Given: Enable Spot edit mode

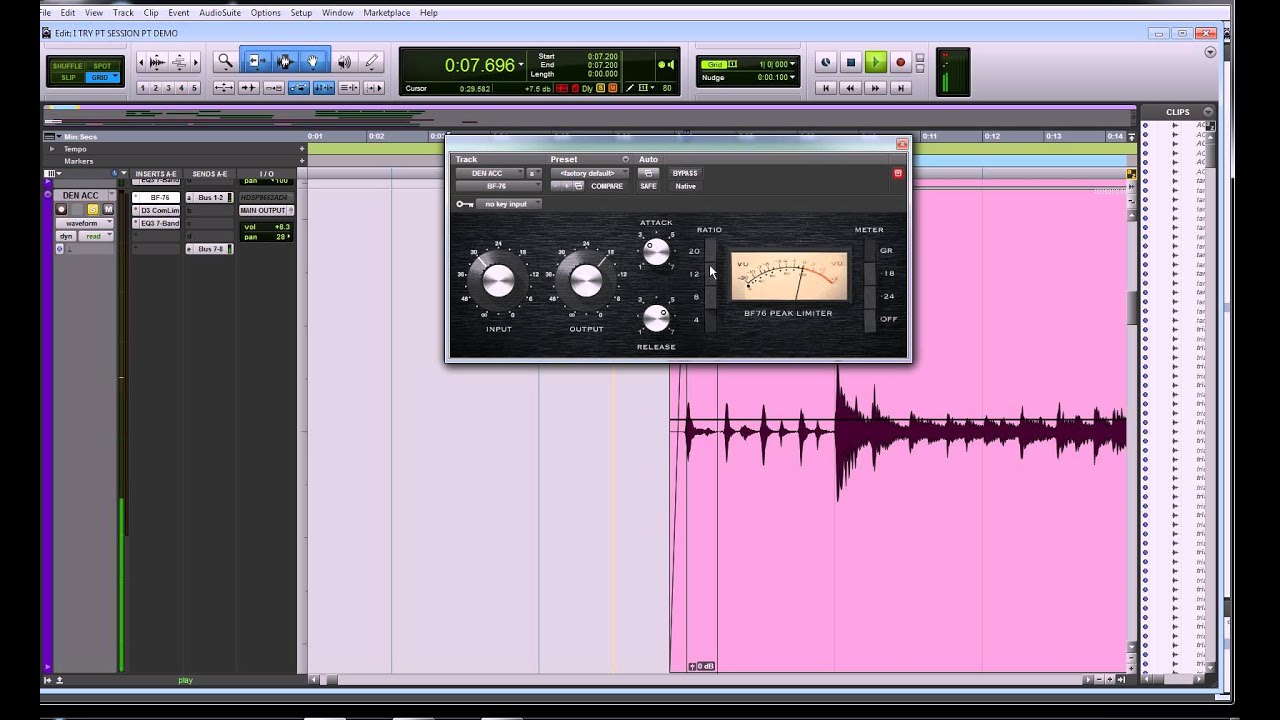Looking at the screenshot, I should click(102, 66).
